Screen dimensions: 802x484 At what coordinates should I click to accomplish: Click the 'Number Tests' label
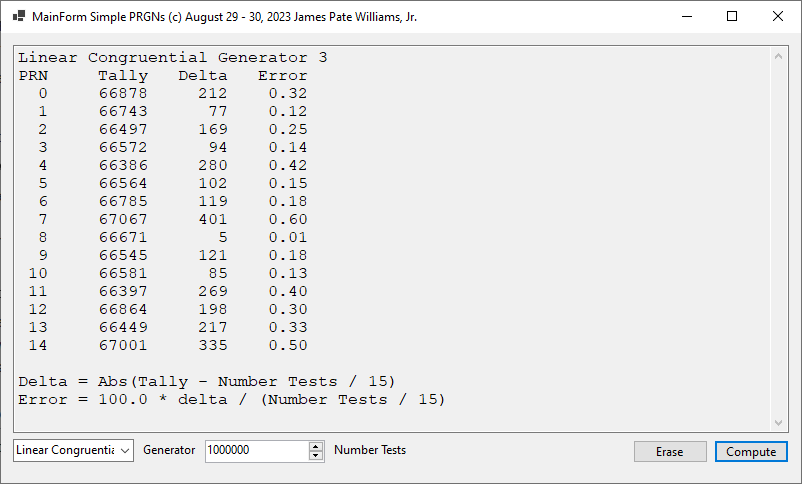click(370, 451)
